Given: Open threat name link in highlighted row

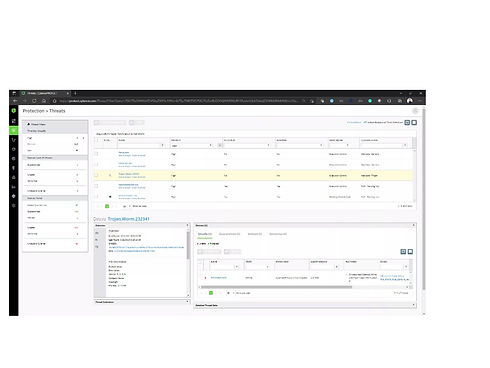Looking at the screenshot, I should coord(129,174).
